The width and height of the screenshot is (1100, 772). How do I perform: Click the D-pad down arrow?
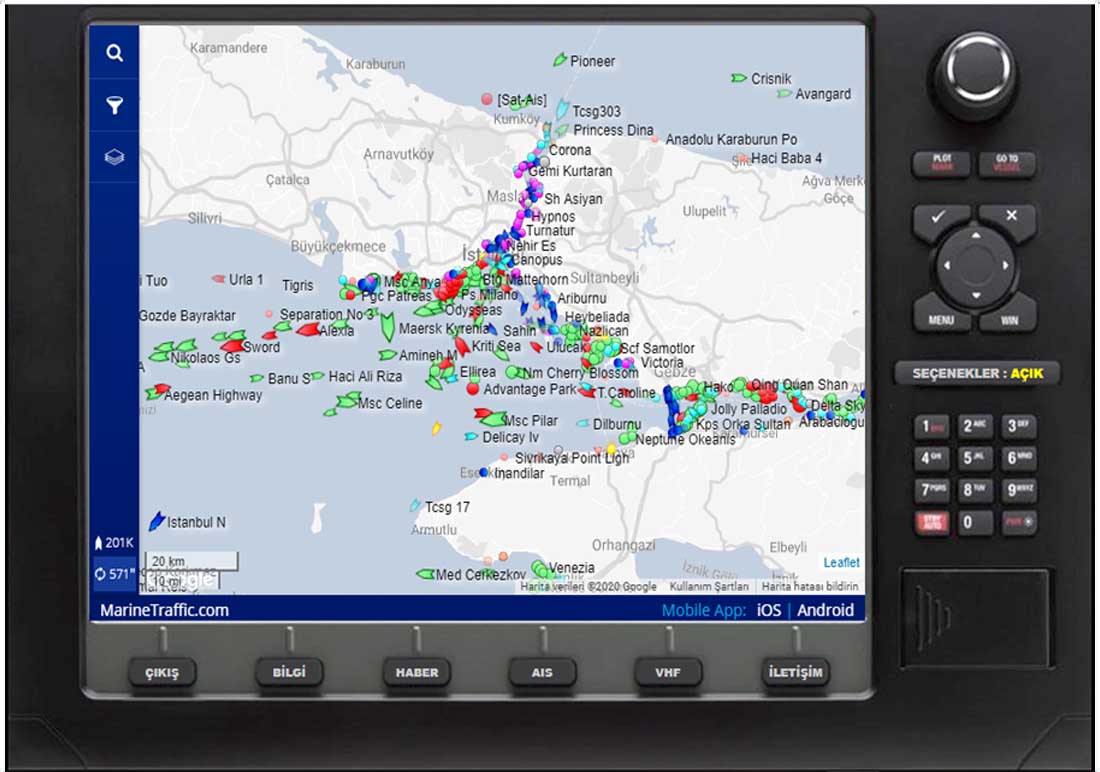pos(976,295)
